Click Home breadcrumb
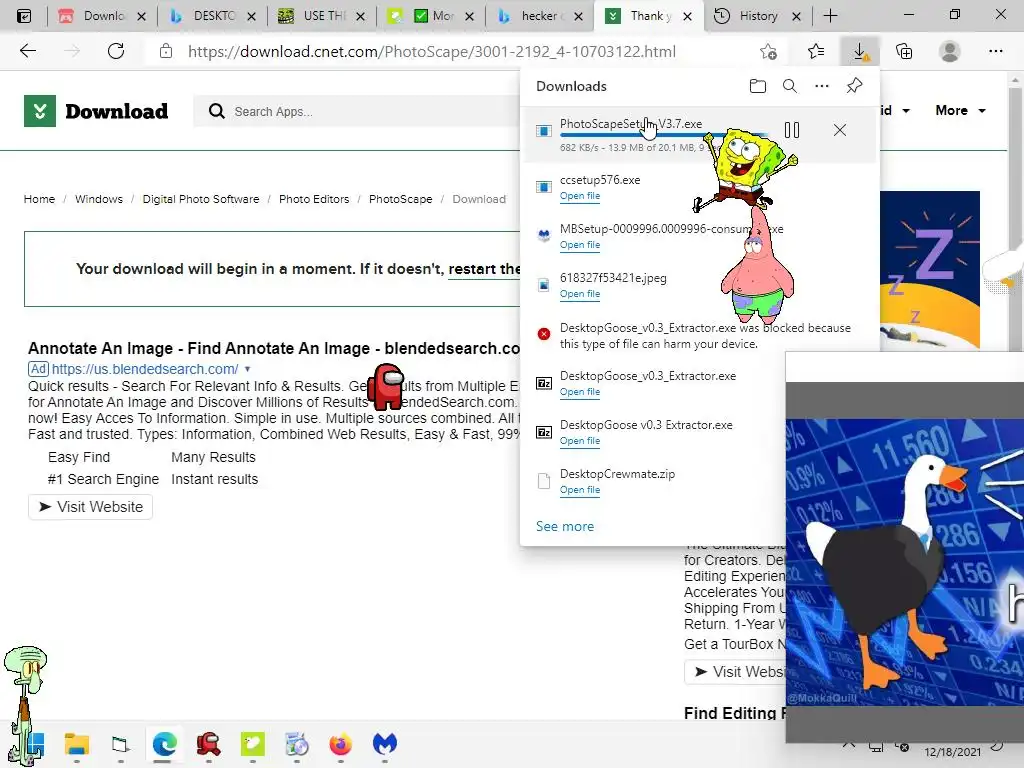Screen dimensions: 1024x768 pyautogui.click(x=39, y=199)
